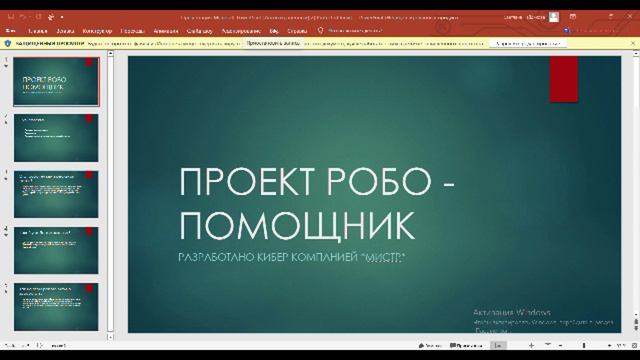Click the slide counter in status bar
Viewport: 640px width, 360px height.
click(16, 346)
